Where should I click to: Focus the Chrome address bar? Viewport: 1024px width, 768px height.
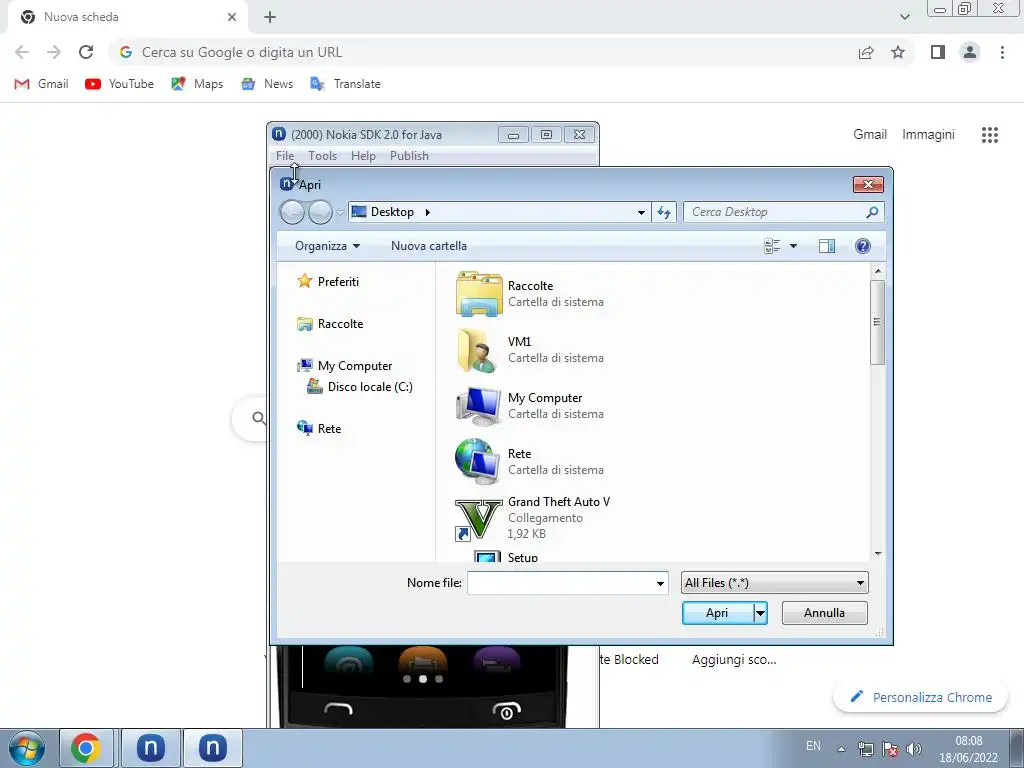[483, 52]
